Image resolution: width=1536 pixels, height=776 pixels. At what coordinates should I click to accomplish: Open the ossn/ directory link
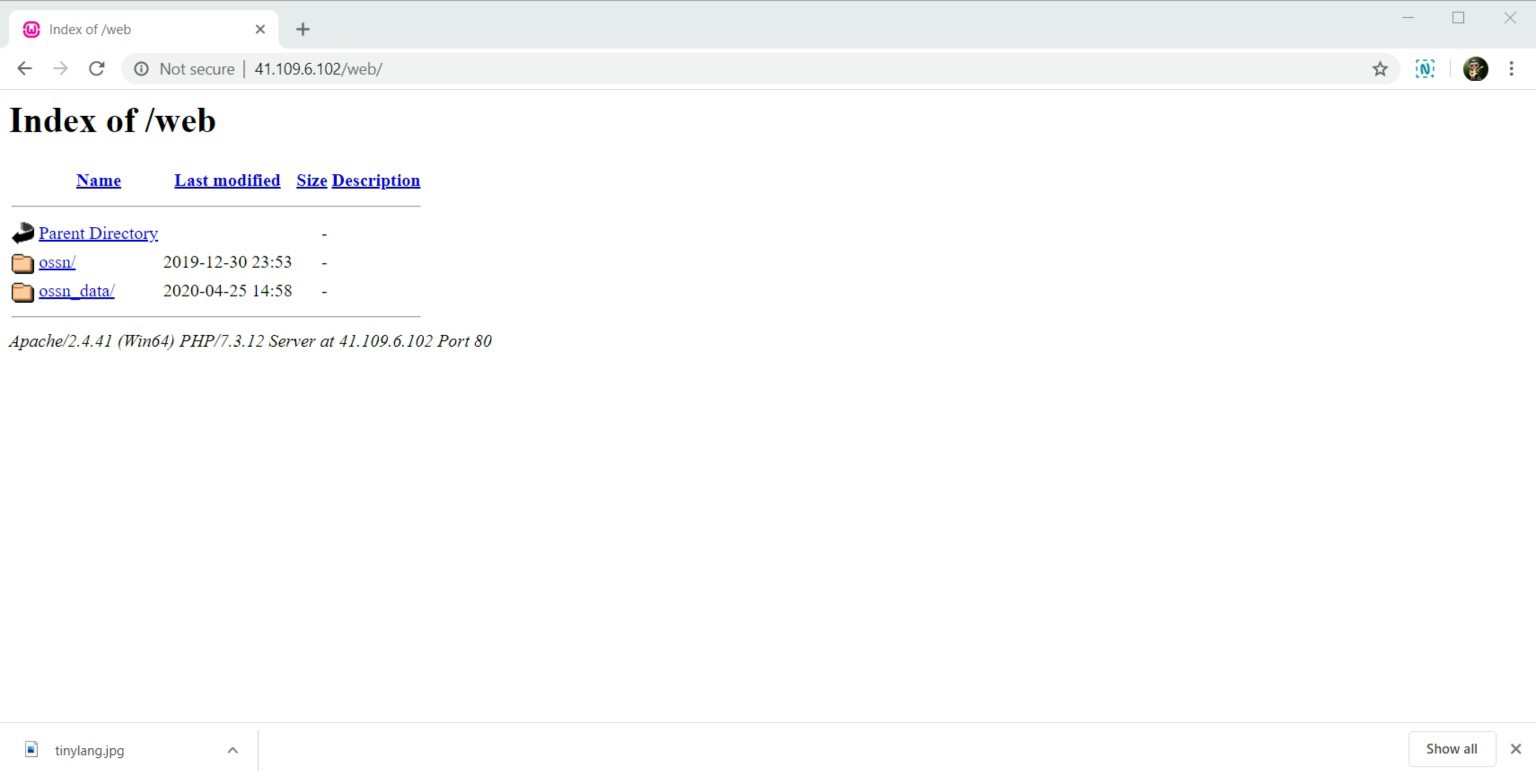(57, 262)
